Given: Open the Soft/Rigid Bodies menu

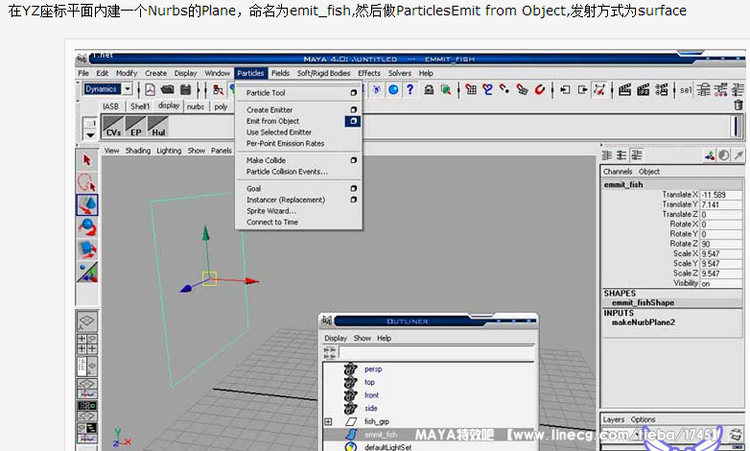Looking at the screenshot, I should pos(324,73).
